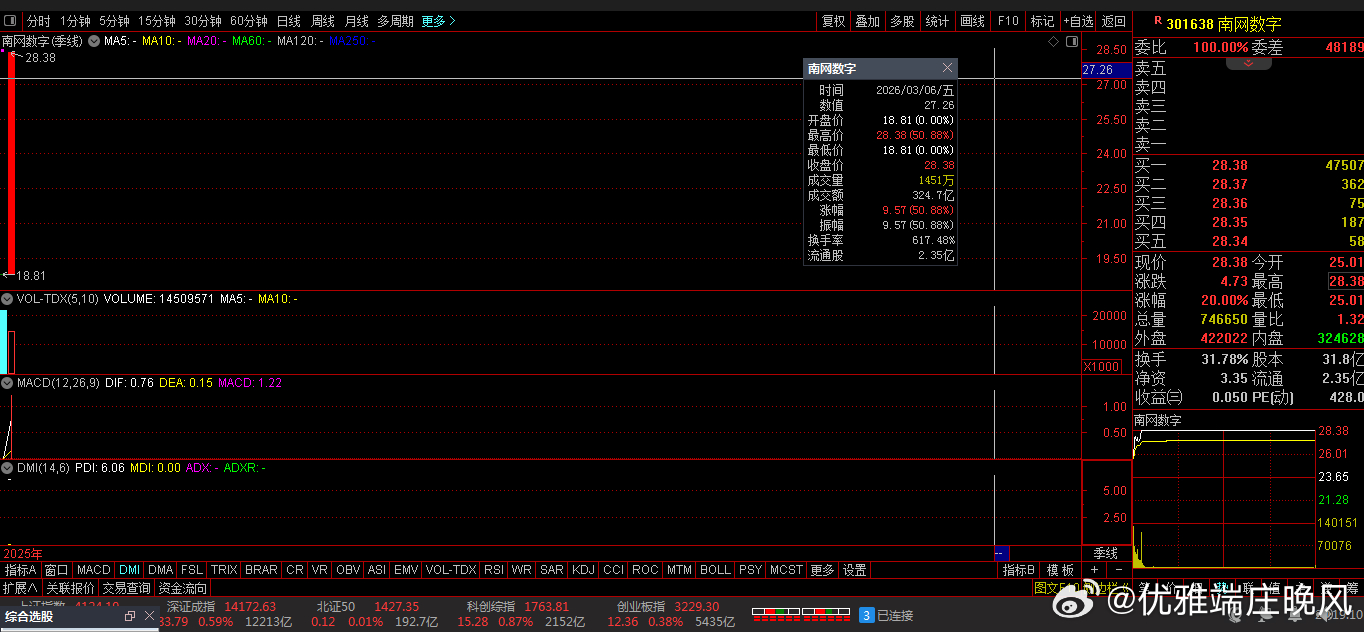Select the DMA indicator tab

(x=160, y=570)
